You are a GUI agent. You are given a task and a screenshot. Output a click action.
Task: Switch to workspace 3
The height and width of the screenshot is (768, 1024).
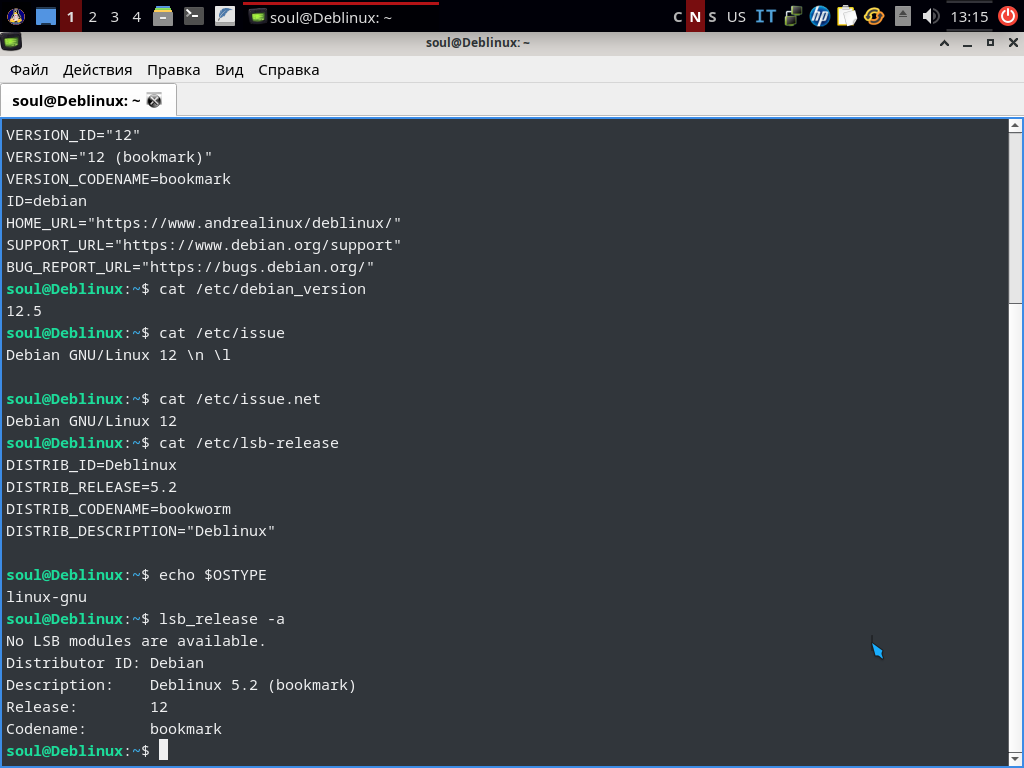click(x=115, y=16)
